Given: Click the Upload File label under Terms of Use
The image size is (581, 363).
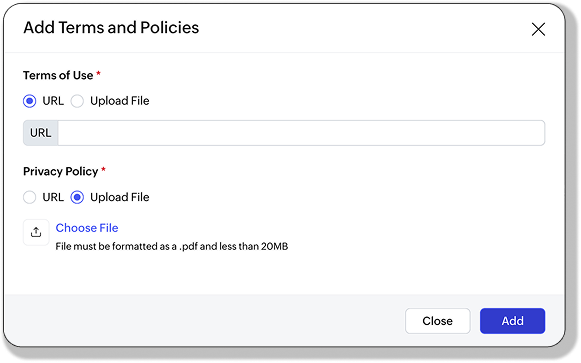Looking at the screenshot, I should tap(120, 101).
